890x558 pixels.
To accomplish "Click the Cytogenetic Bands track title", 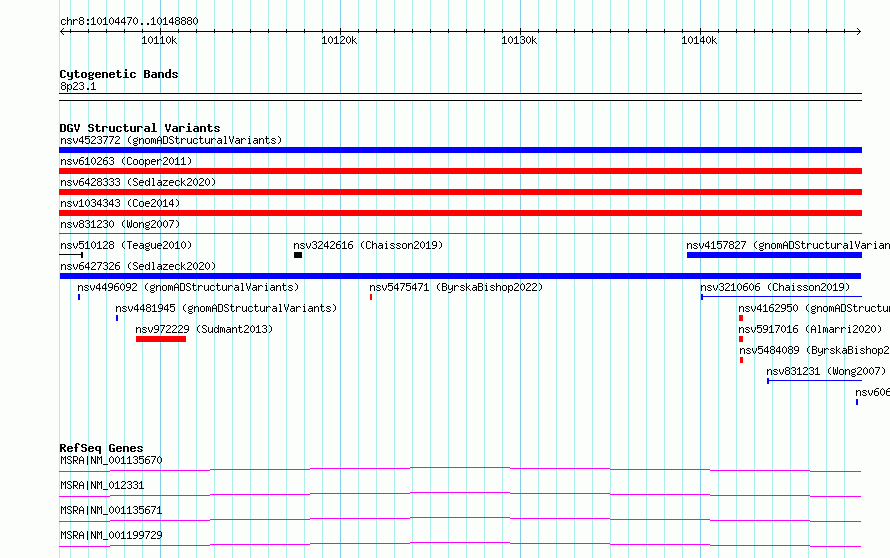I will 119,74.
